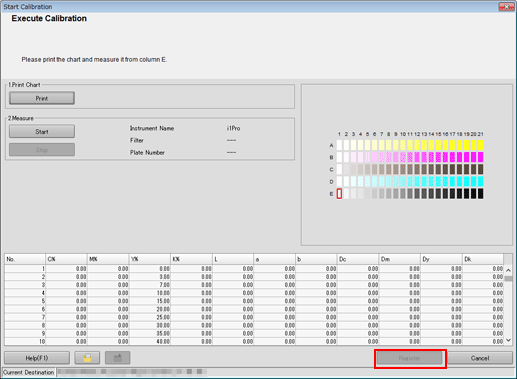The width and height of the screenshot is (517, 379).
Task: Click the K% column header
Action: click(191, 259)
